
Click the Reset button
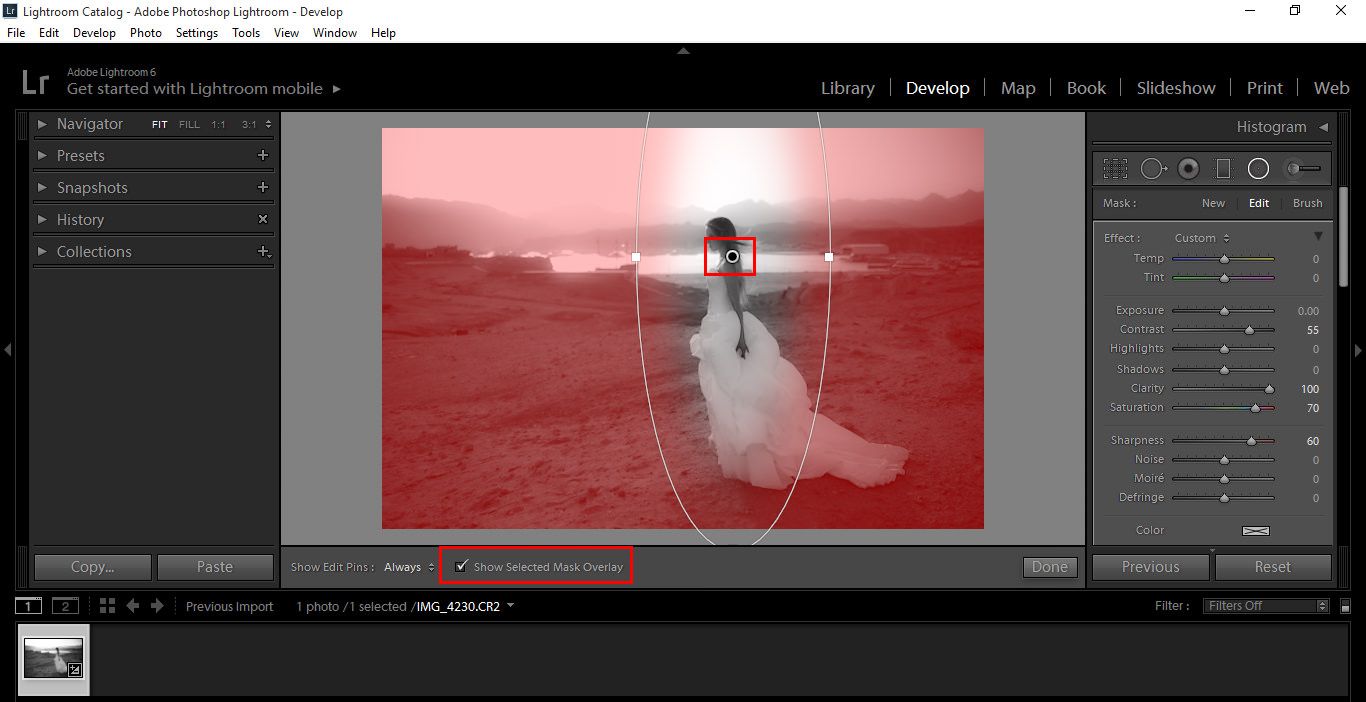[1273, 567]
